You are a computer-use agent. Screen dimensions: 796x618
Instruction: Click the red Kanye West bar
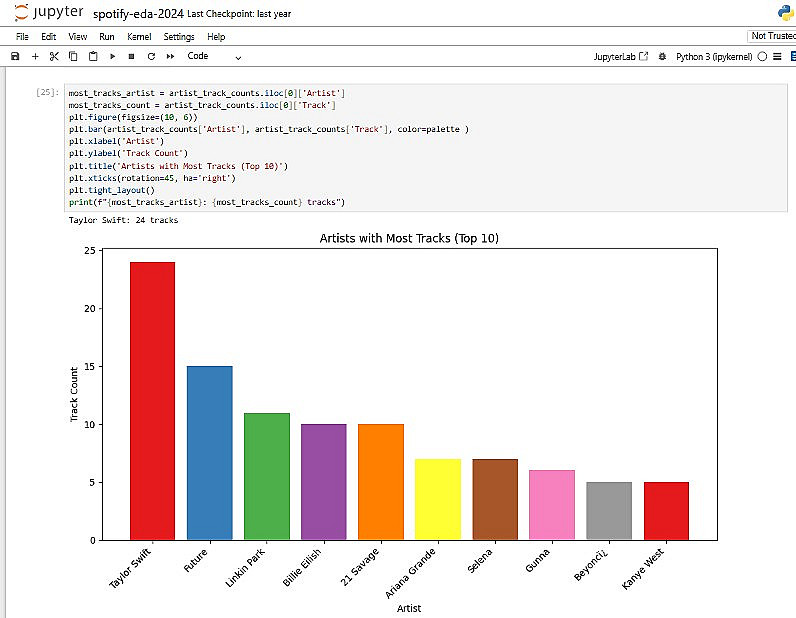tap(667, 511)
